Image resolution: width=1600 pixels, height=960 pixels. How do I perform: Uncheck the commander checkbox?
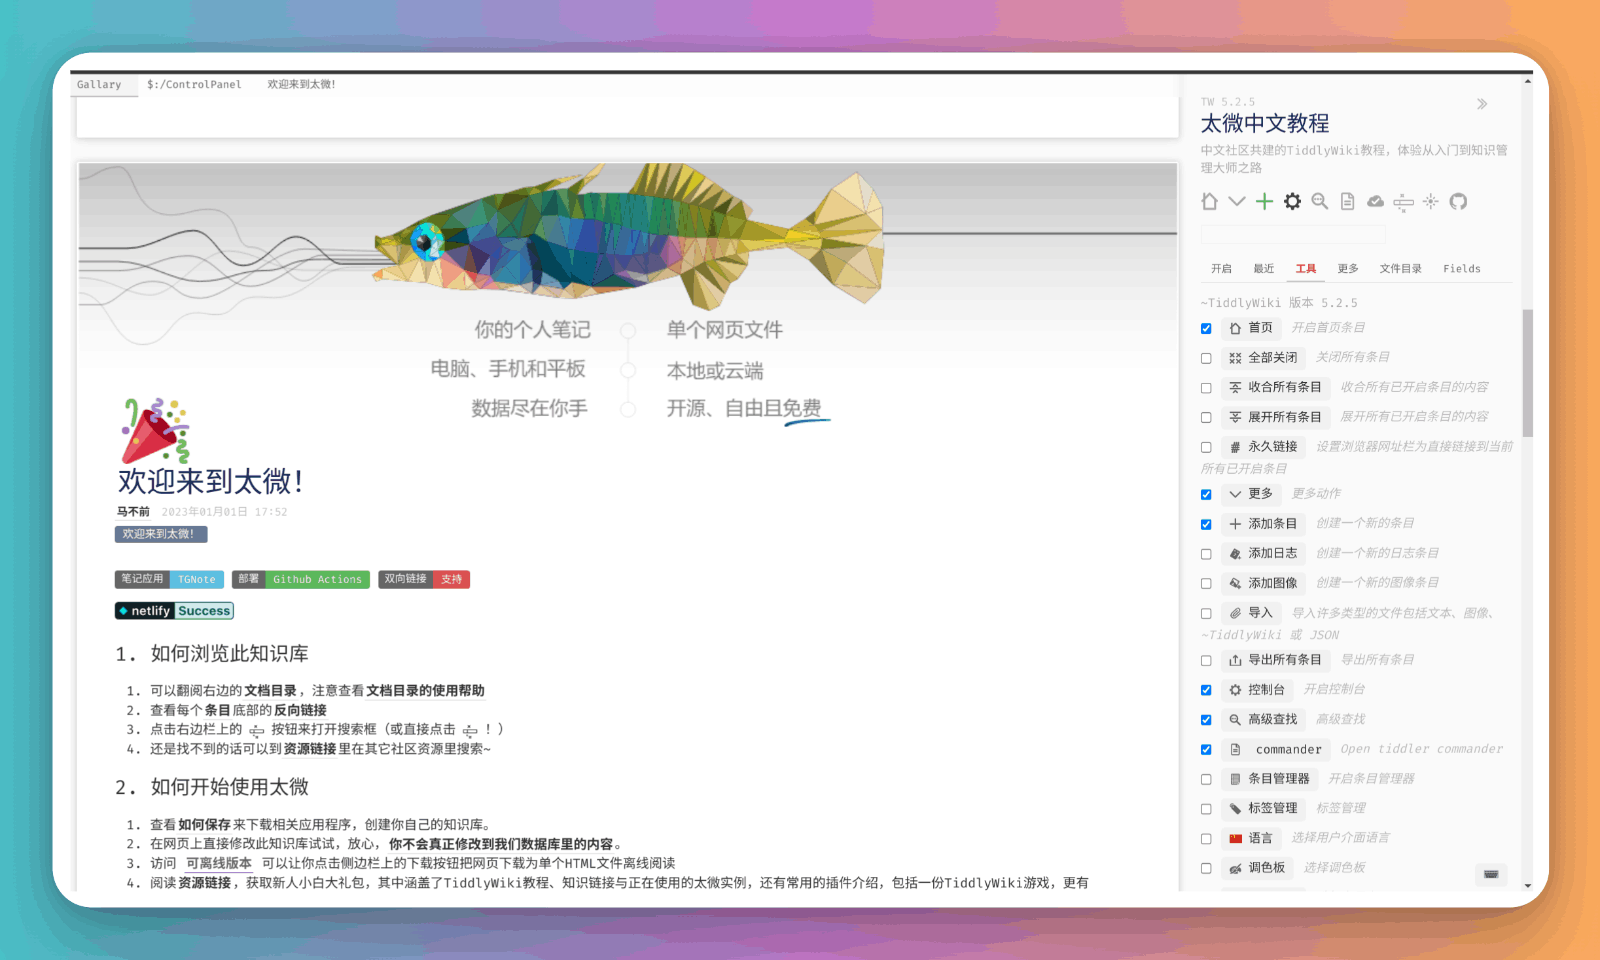coord(1206,750)
